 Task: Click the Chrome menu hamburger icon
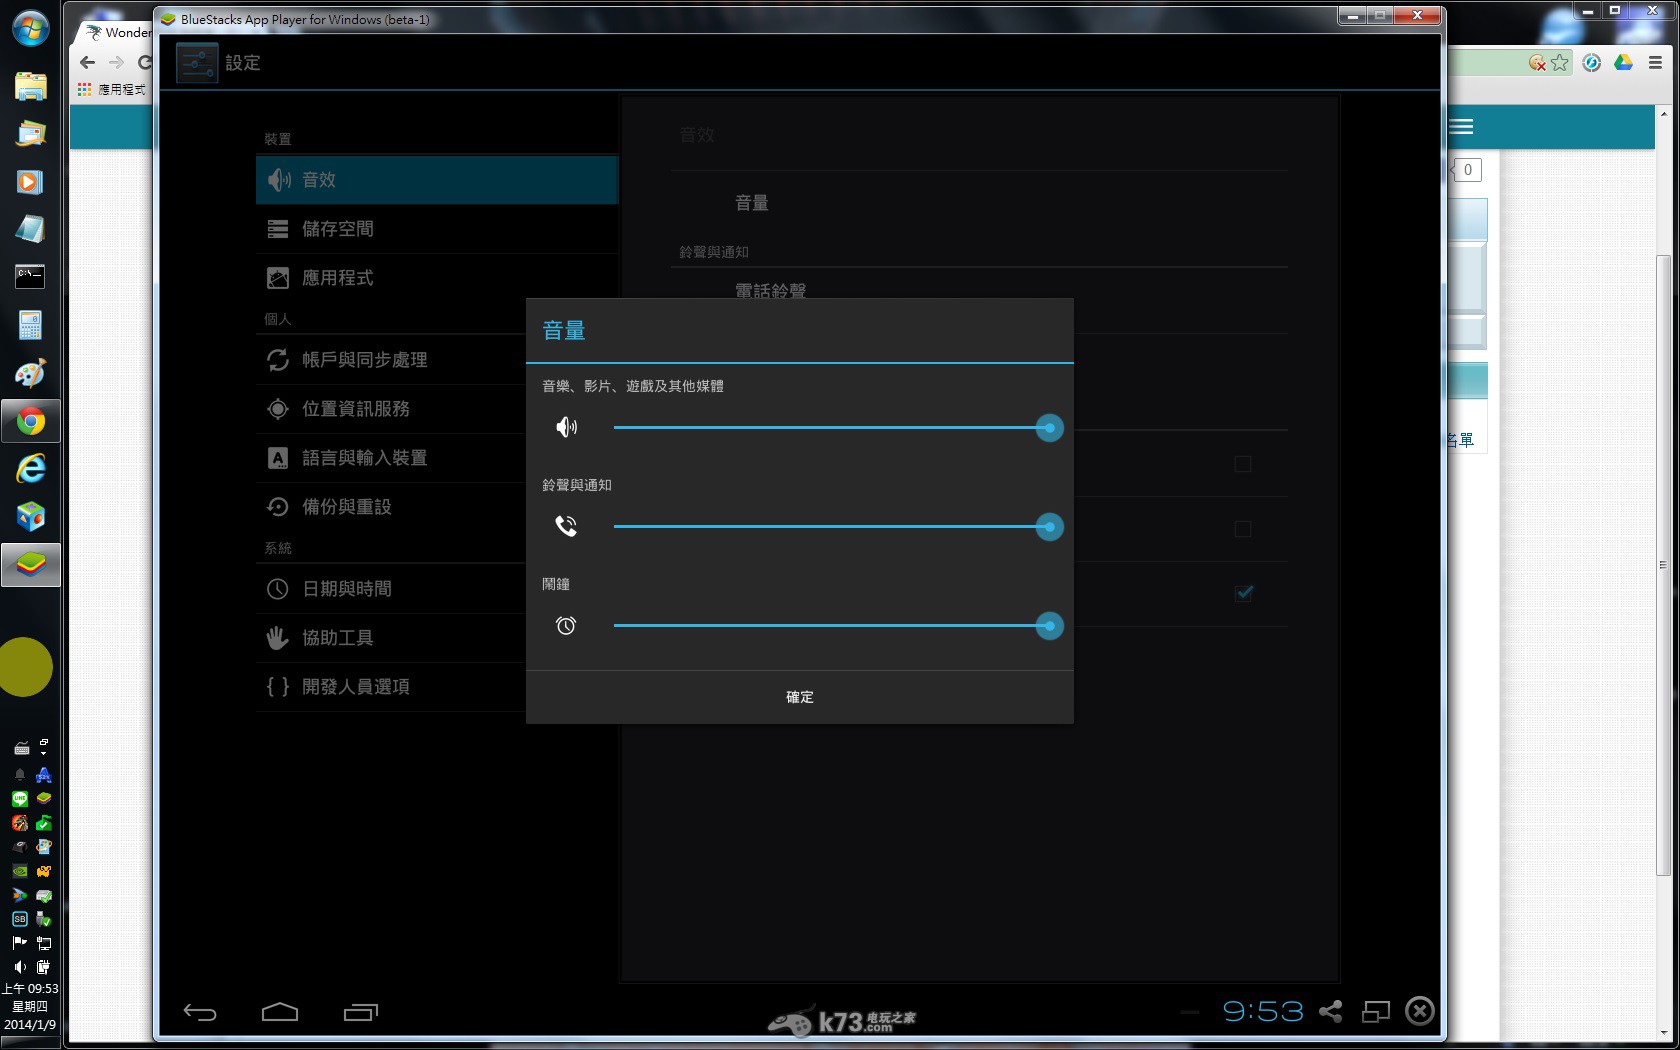1655,62
